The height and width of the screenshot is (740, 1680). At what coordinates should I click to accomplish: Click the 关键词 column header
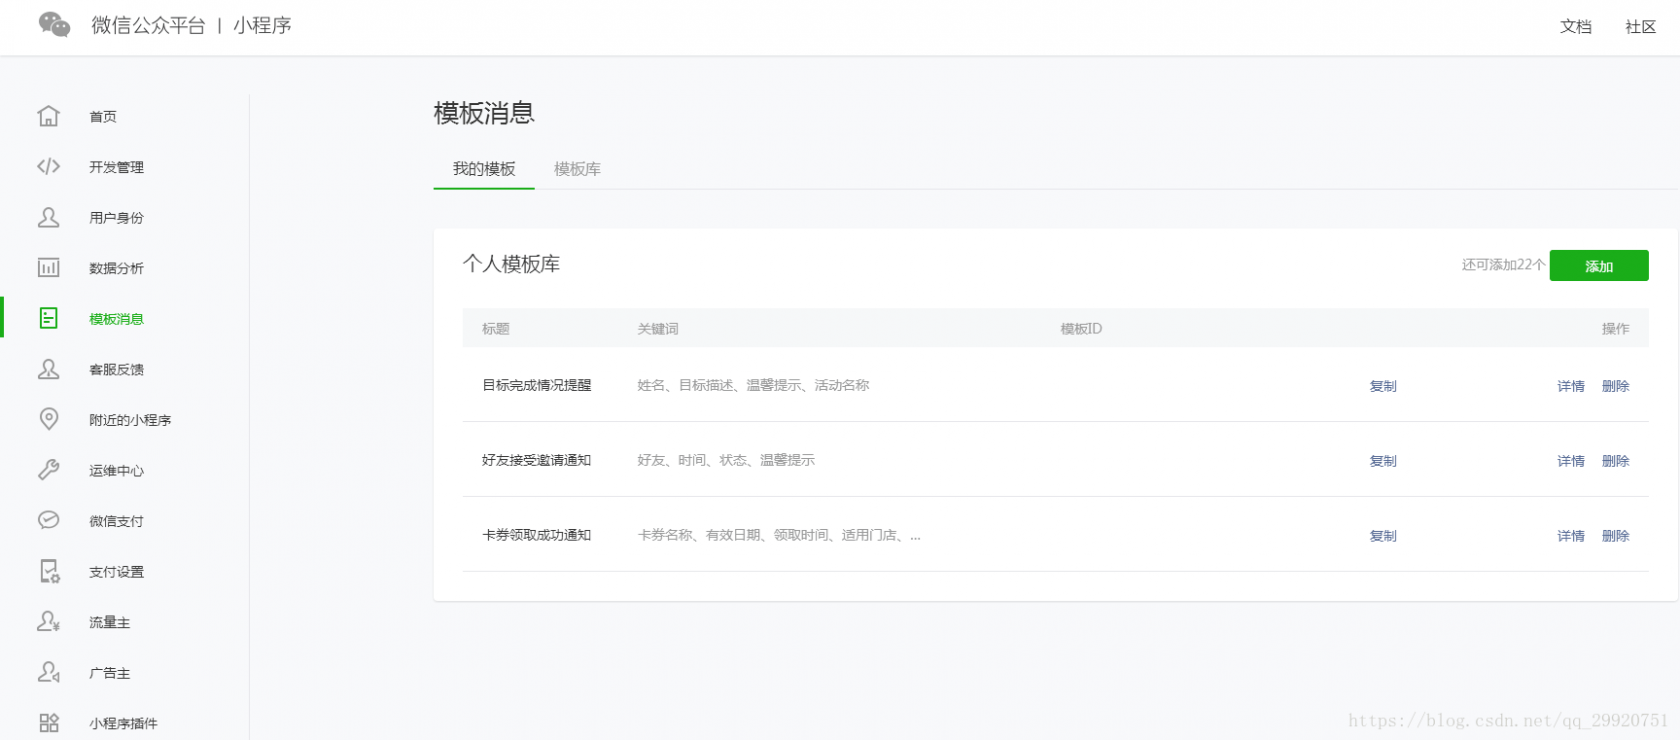tap(658, 329)
